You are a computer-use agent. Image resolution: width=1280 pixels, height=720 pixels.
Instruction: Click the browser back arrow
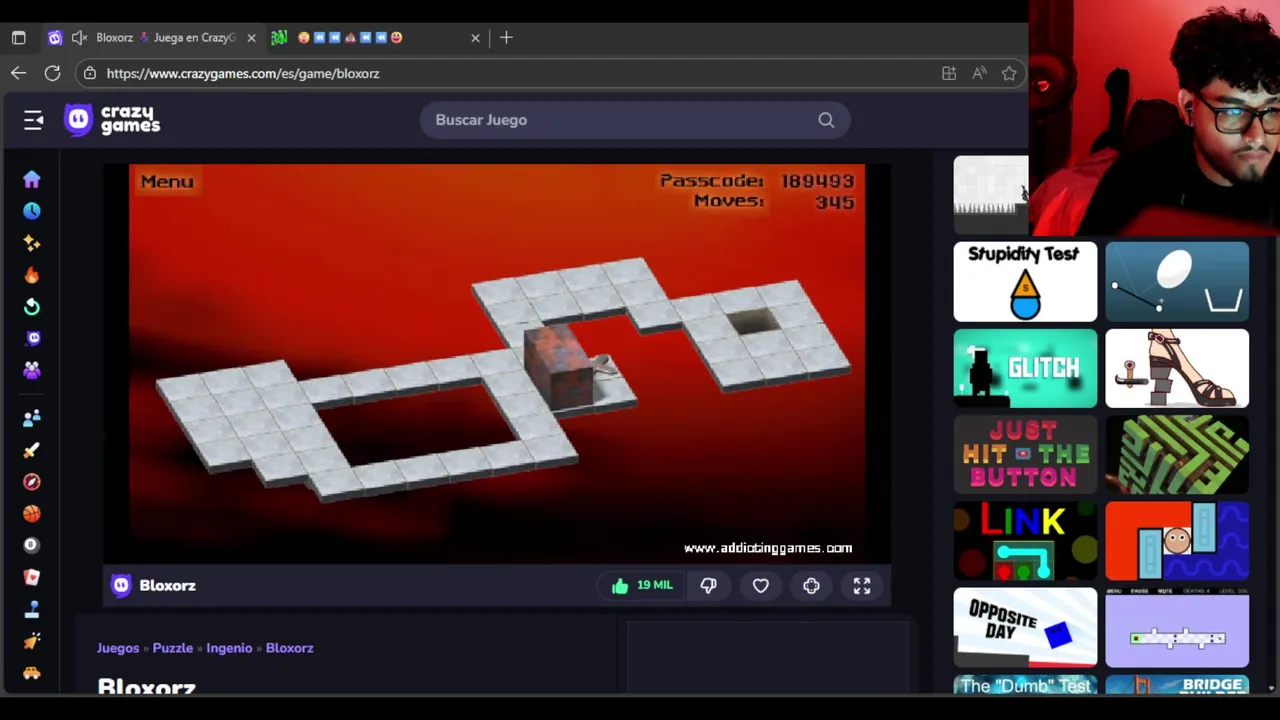point(18,73)
